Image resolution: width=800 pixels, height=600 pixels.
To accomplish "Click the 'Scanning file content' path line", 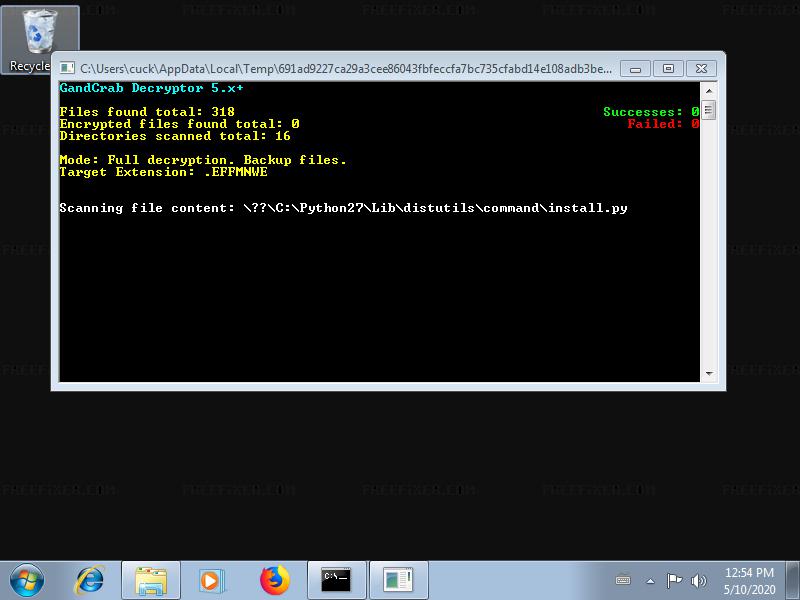I will (x=343, y=208).
